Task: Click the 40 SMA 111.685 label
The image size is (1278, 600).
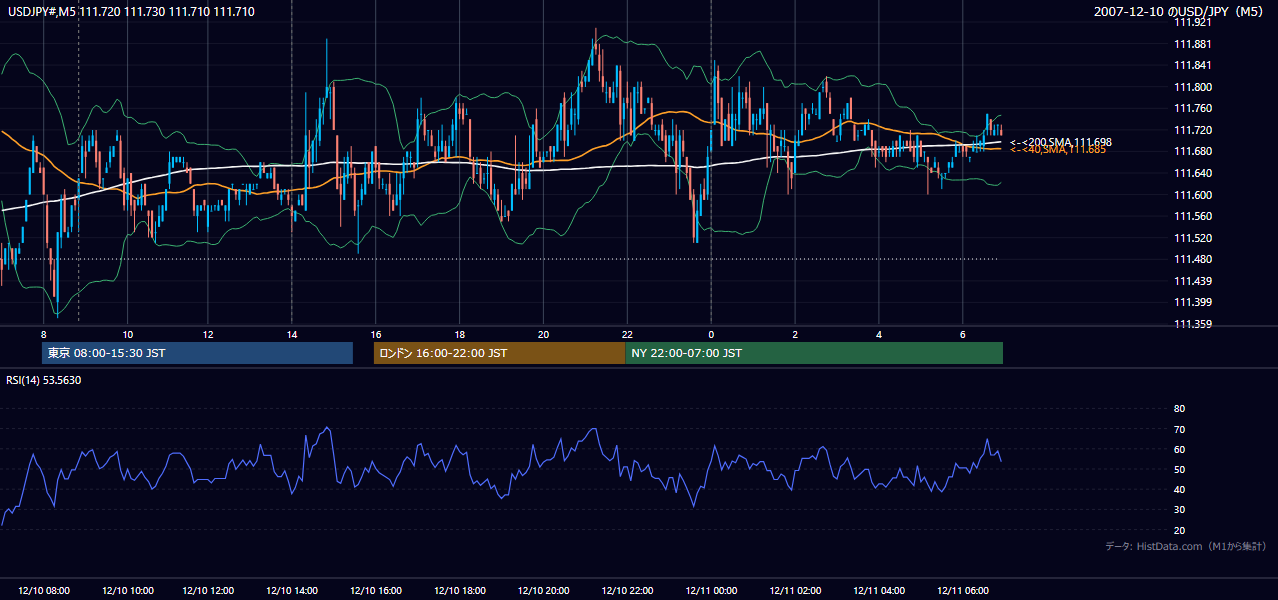Action: [x=1058, y=150]
